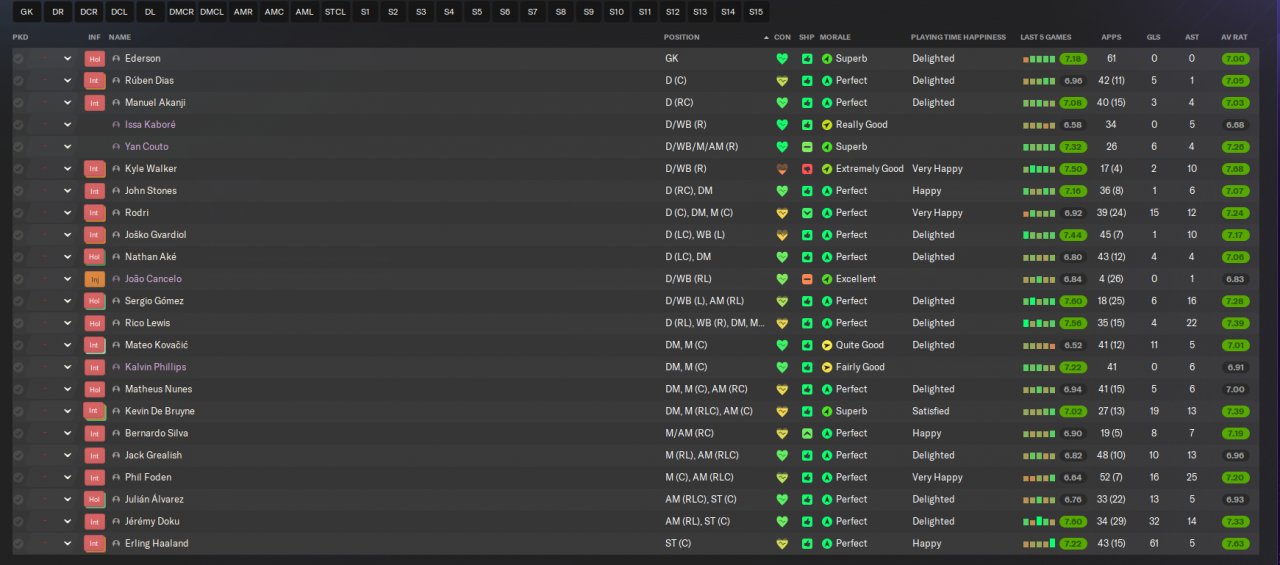This screenshot has height=565, width=1280.
Task: Click Kalvin Phillips's Fairly Good morale icon
Action: (x=827, y=367)
